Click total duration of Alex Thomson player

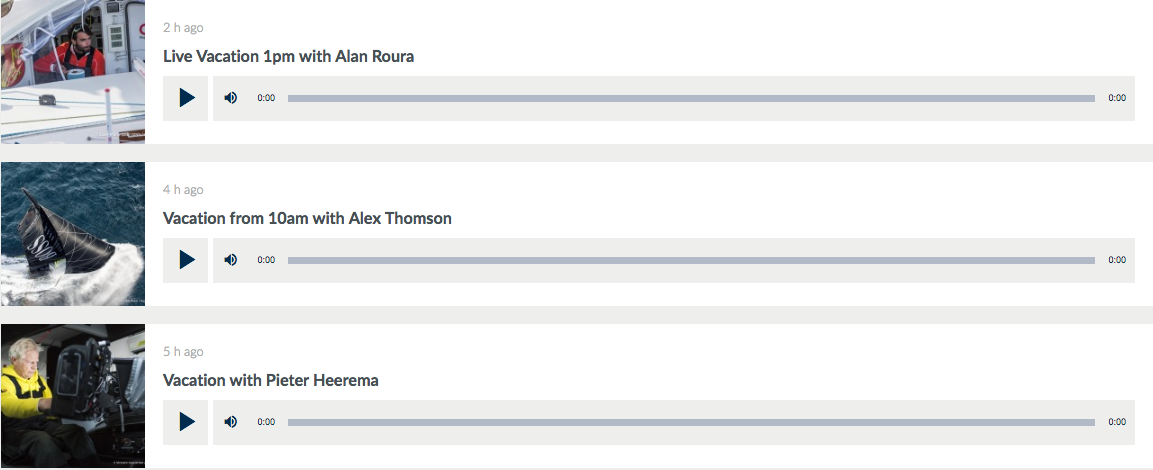[1117, 260]
